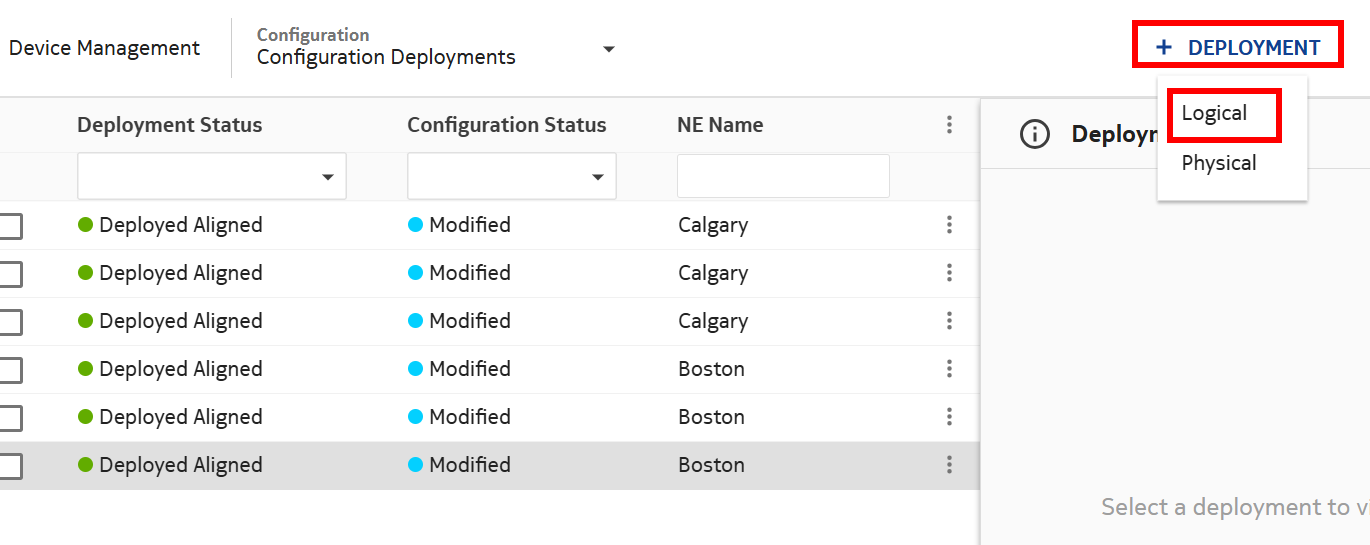This screenshot has width=1370, height=545.
Task: Choose Logical from the deployment menu
Action: coord(1214,114)
